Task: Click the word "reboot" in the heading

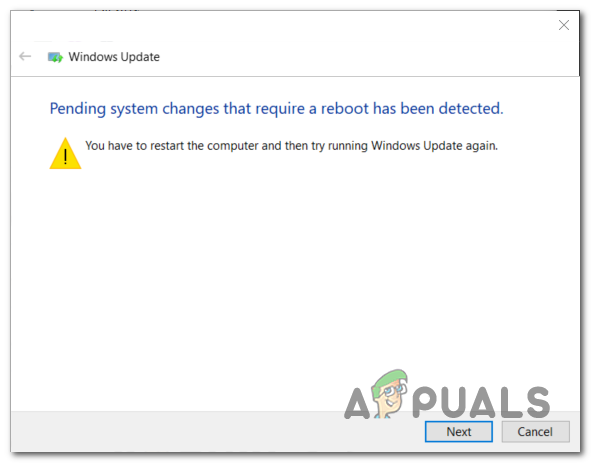Action: [x=344, y=109]
